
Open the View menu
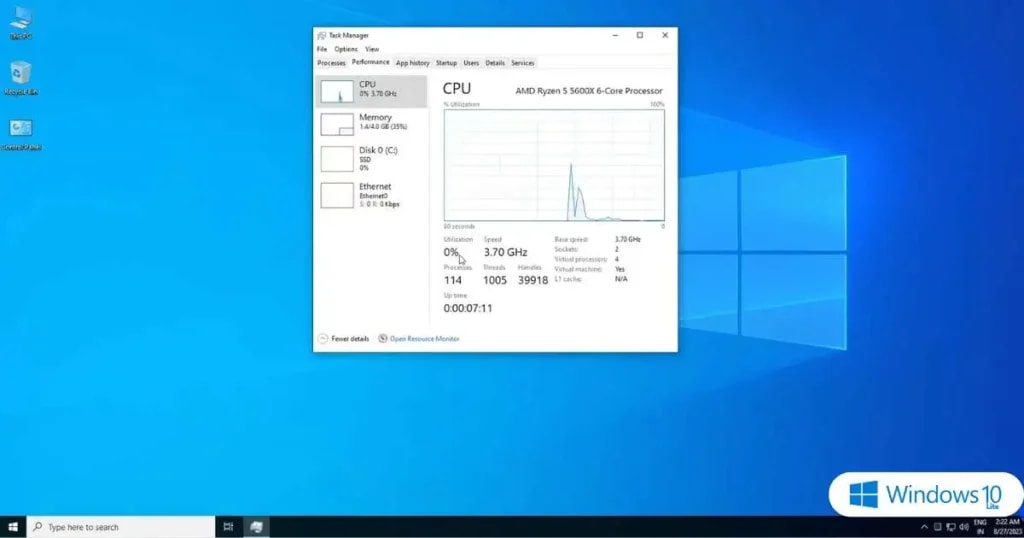pyautogui.click(x=372, y=49)
